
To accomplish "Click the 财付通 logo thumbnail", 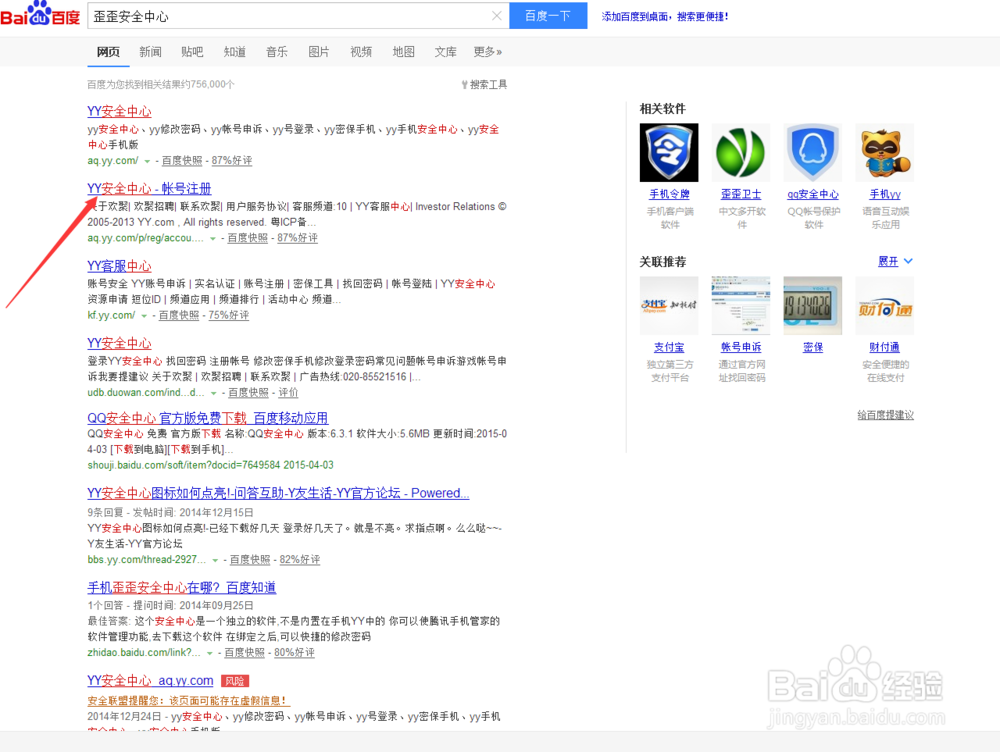I will click(x=885, y=306).
